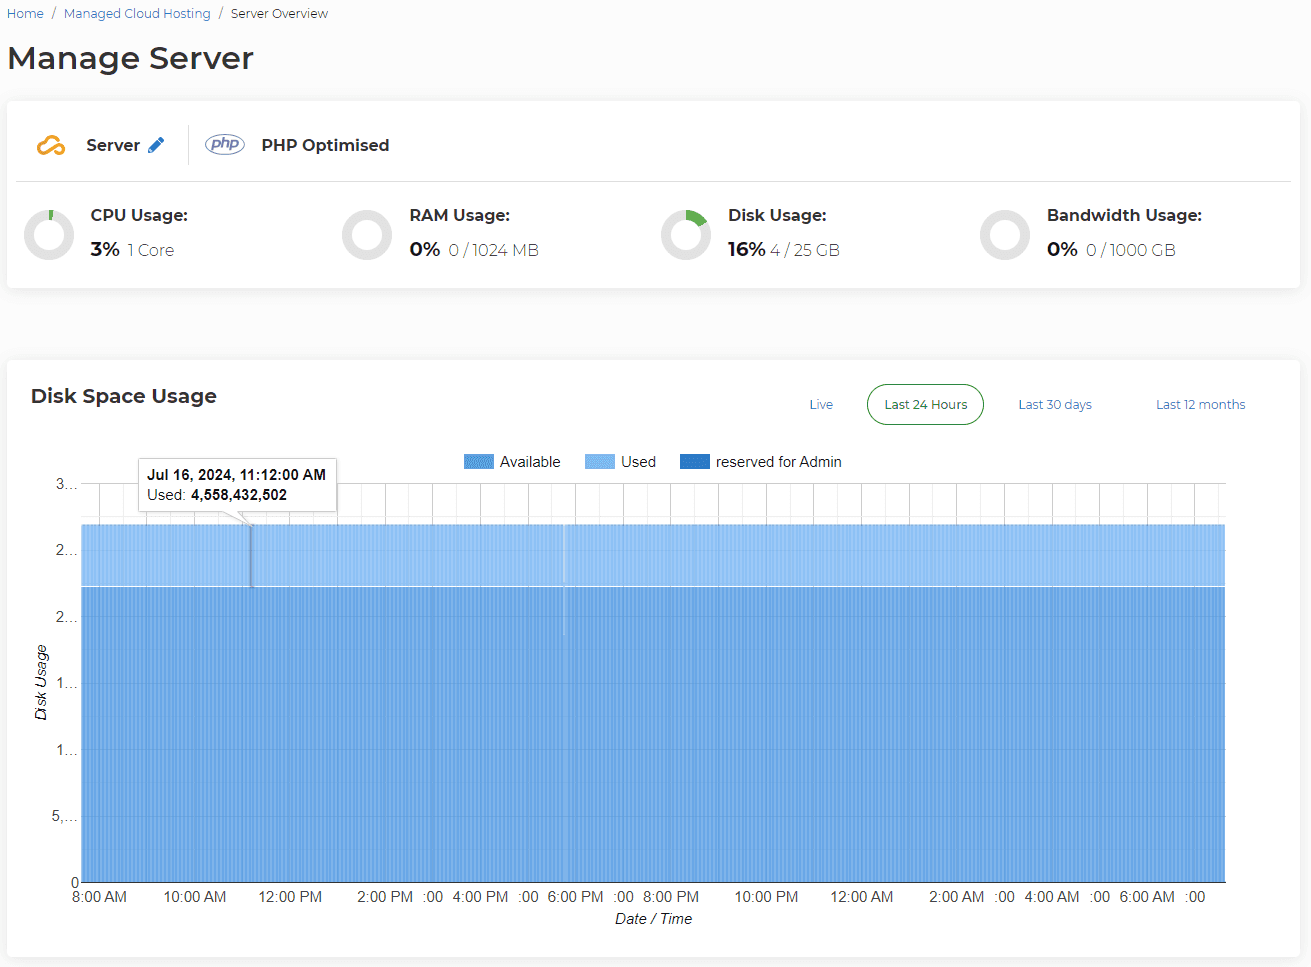Click the PHP Optimised label

tap(325, 145)
